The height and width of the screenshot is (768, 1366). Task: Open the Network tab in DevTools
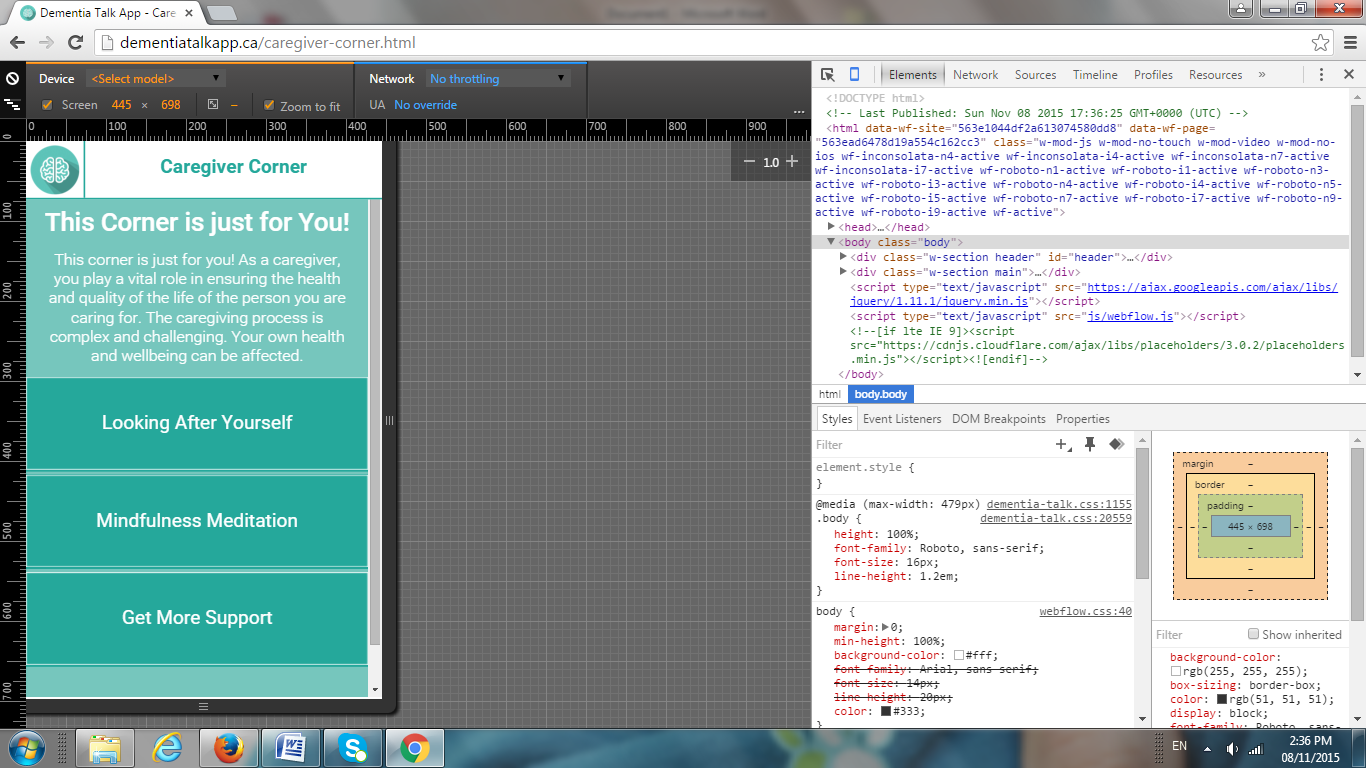tap(975, 75)
